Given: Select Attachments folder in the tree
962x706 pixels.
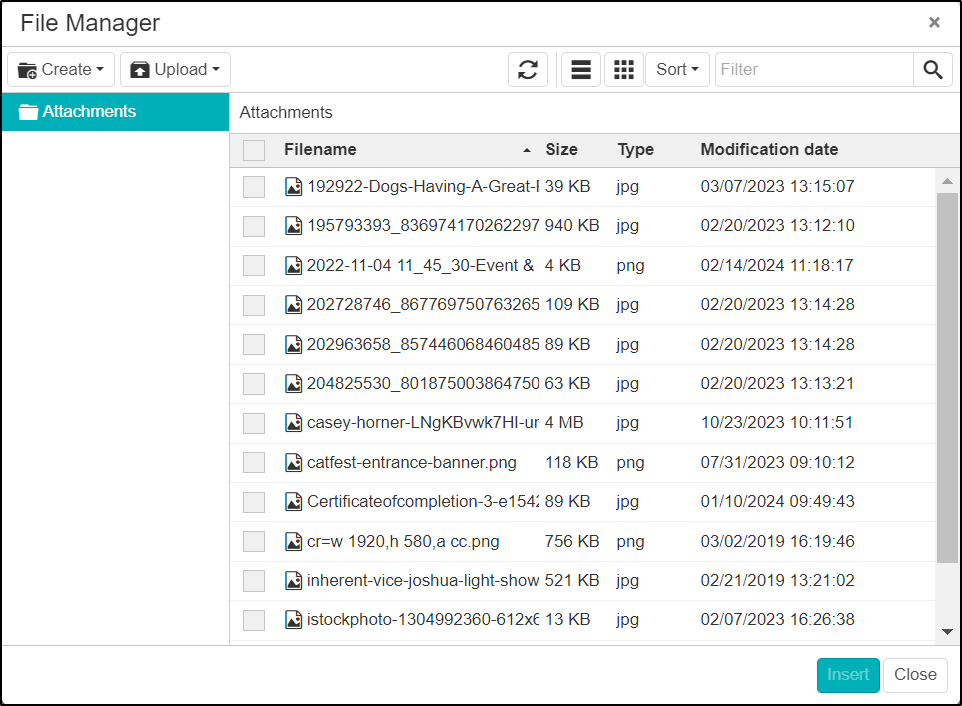Looking at the screenshot, I should tap(115, 112).
